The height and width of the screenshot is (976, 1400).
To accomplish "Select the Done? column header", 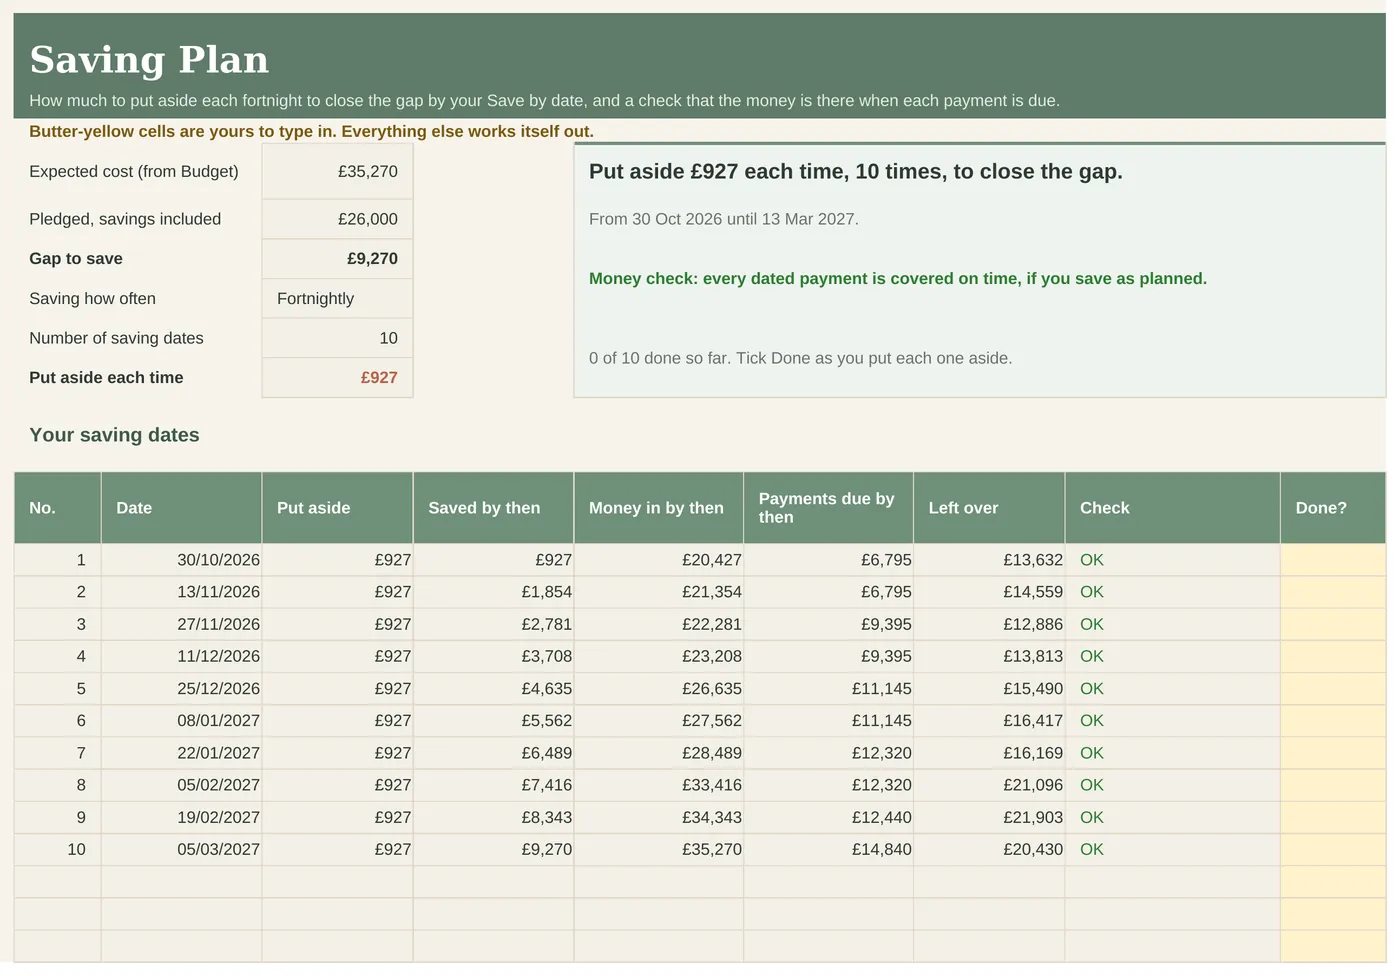I will click(x=1333, y=508).
